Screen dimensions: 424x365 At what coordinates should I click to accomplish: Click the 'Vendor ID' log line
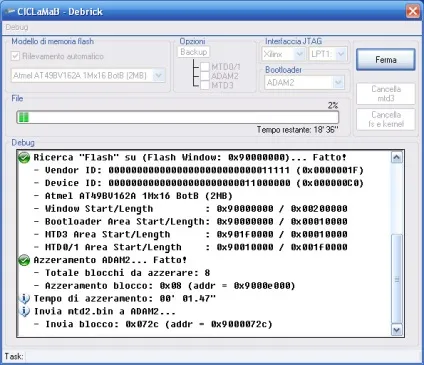(199, 170)
